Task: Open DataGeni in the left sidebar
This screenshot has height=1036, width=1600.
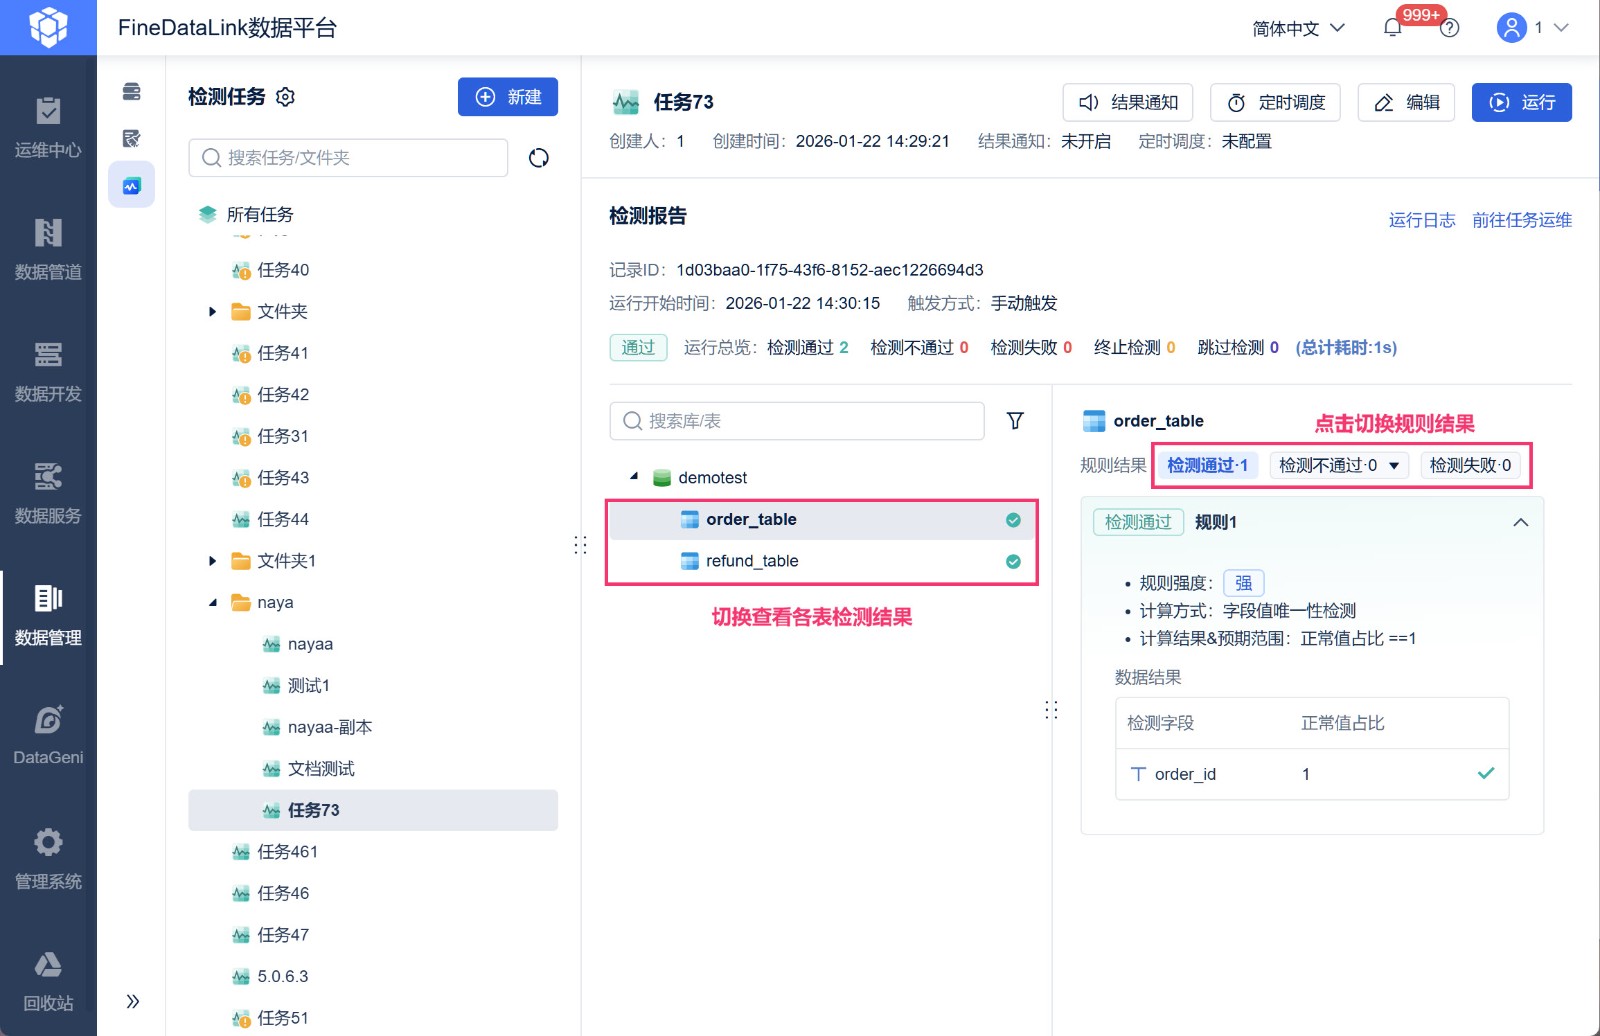Action: point(48,735)
